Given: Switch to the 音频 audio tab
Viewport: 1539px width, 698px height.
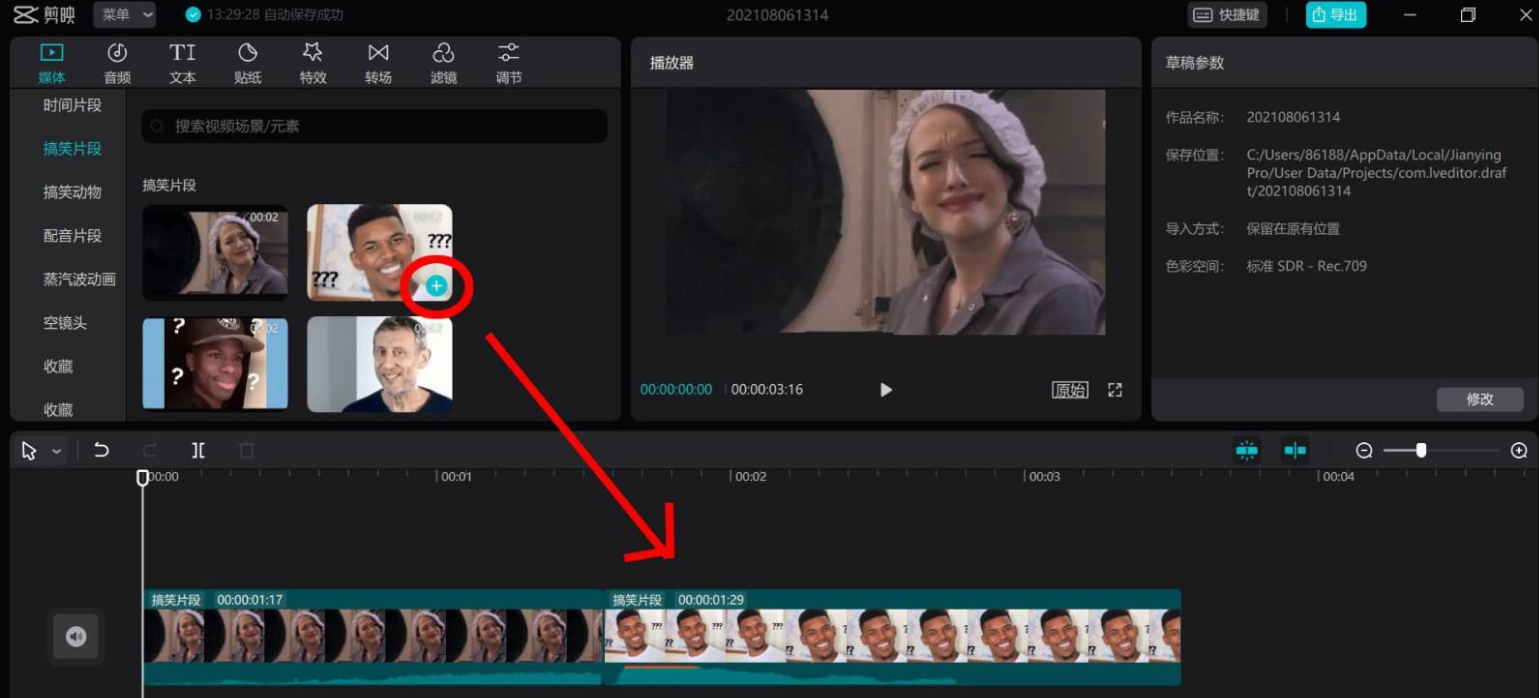Looking at the screenshot, I should (117, 63).
